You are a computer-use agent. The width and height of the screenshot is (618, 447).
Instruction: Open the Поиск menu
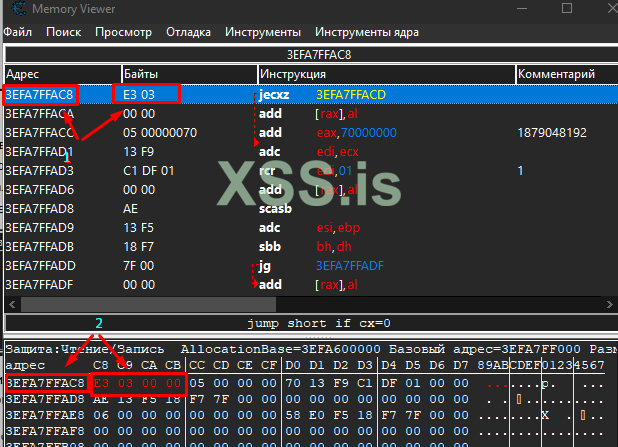coord(63,32)
